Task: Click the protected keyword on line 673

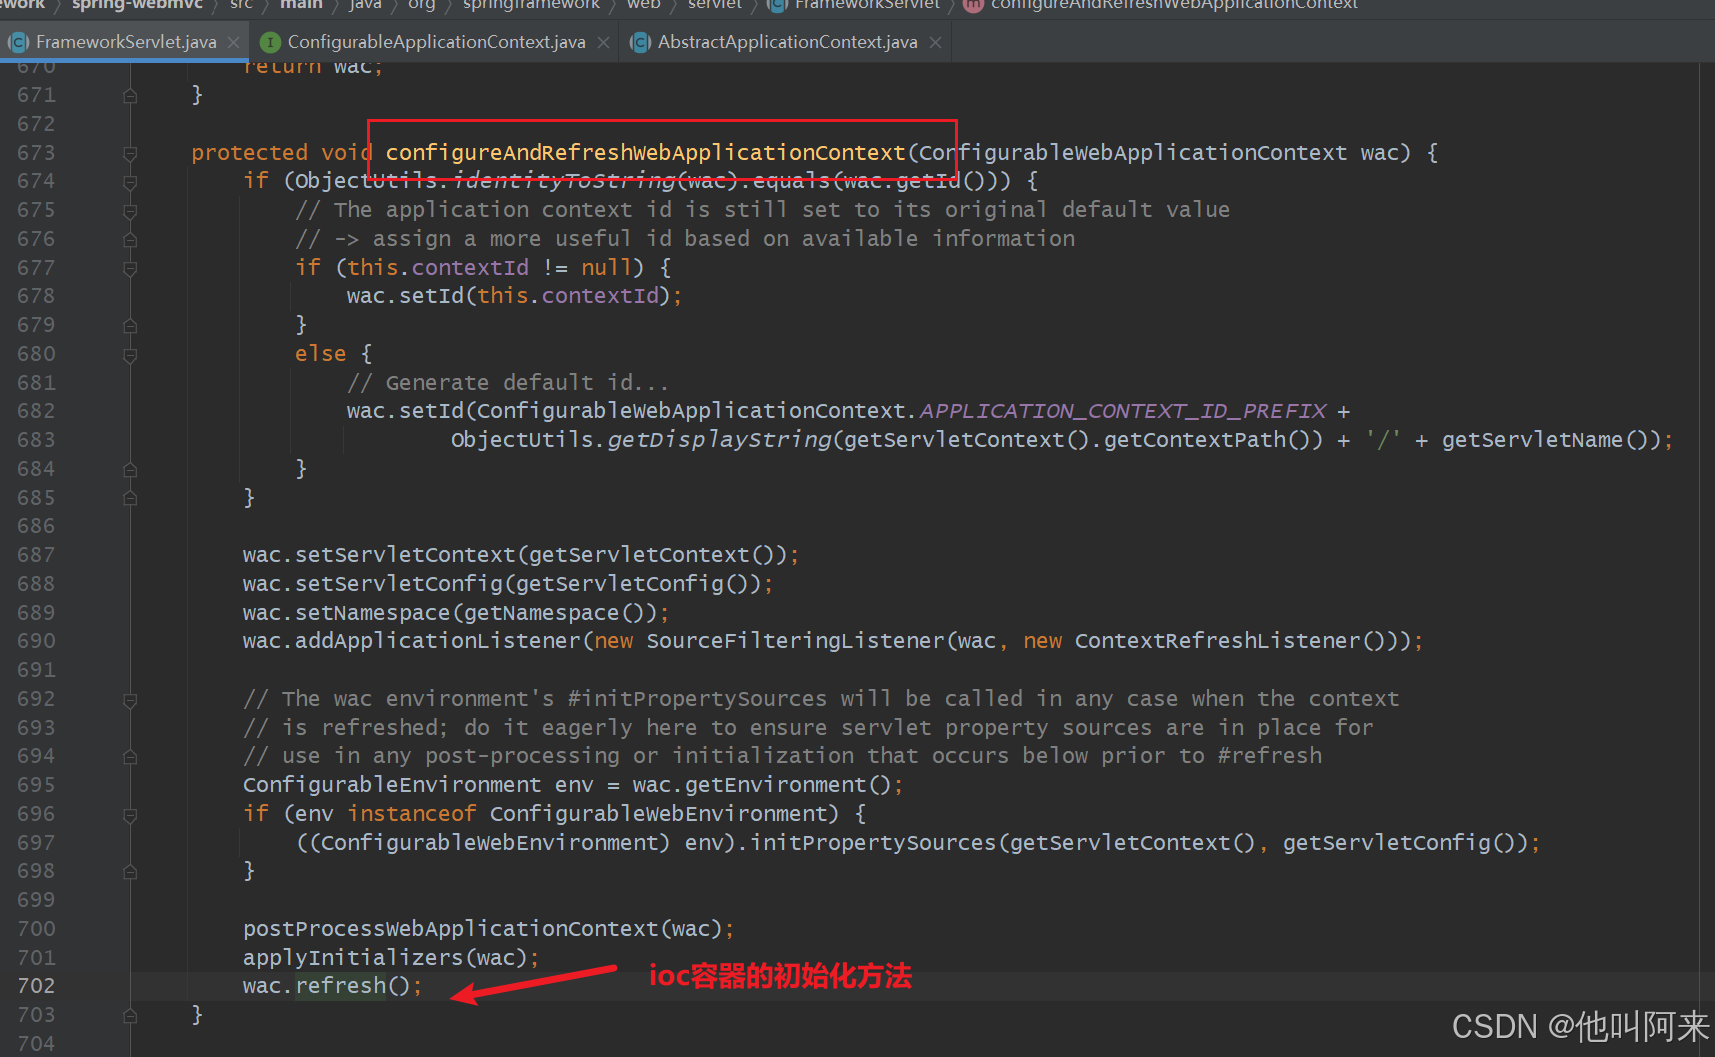Action: 250,153
